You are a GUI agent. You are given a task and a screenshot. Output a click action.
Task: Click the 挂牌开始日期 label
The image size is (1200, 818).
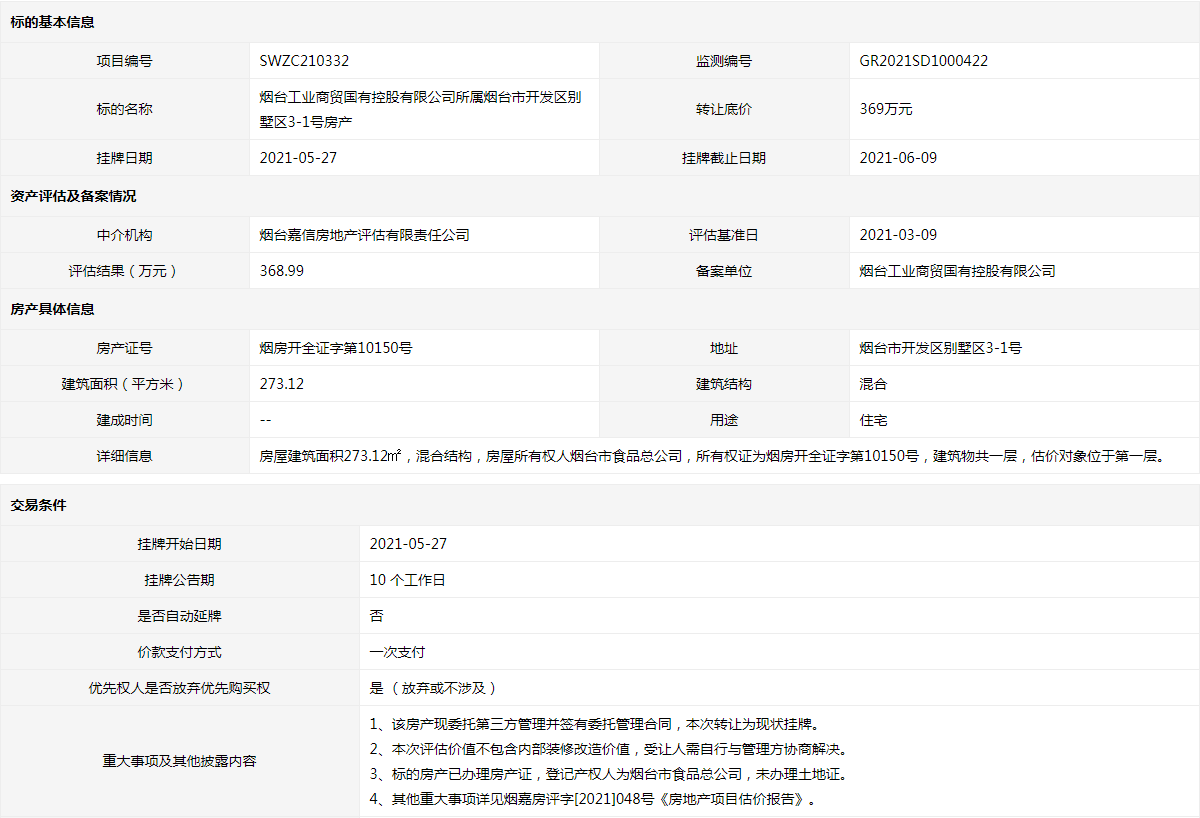click(x=180, y=544)
